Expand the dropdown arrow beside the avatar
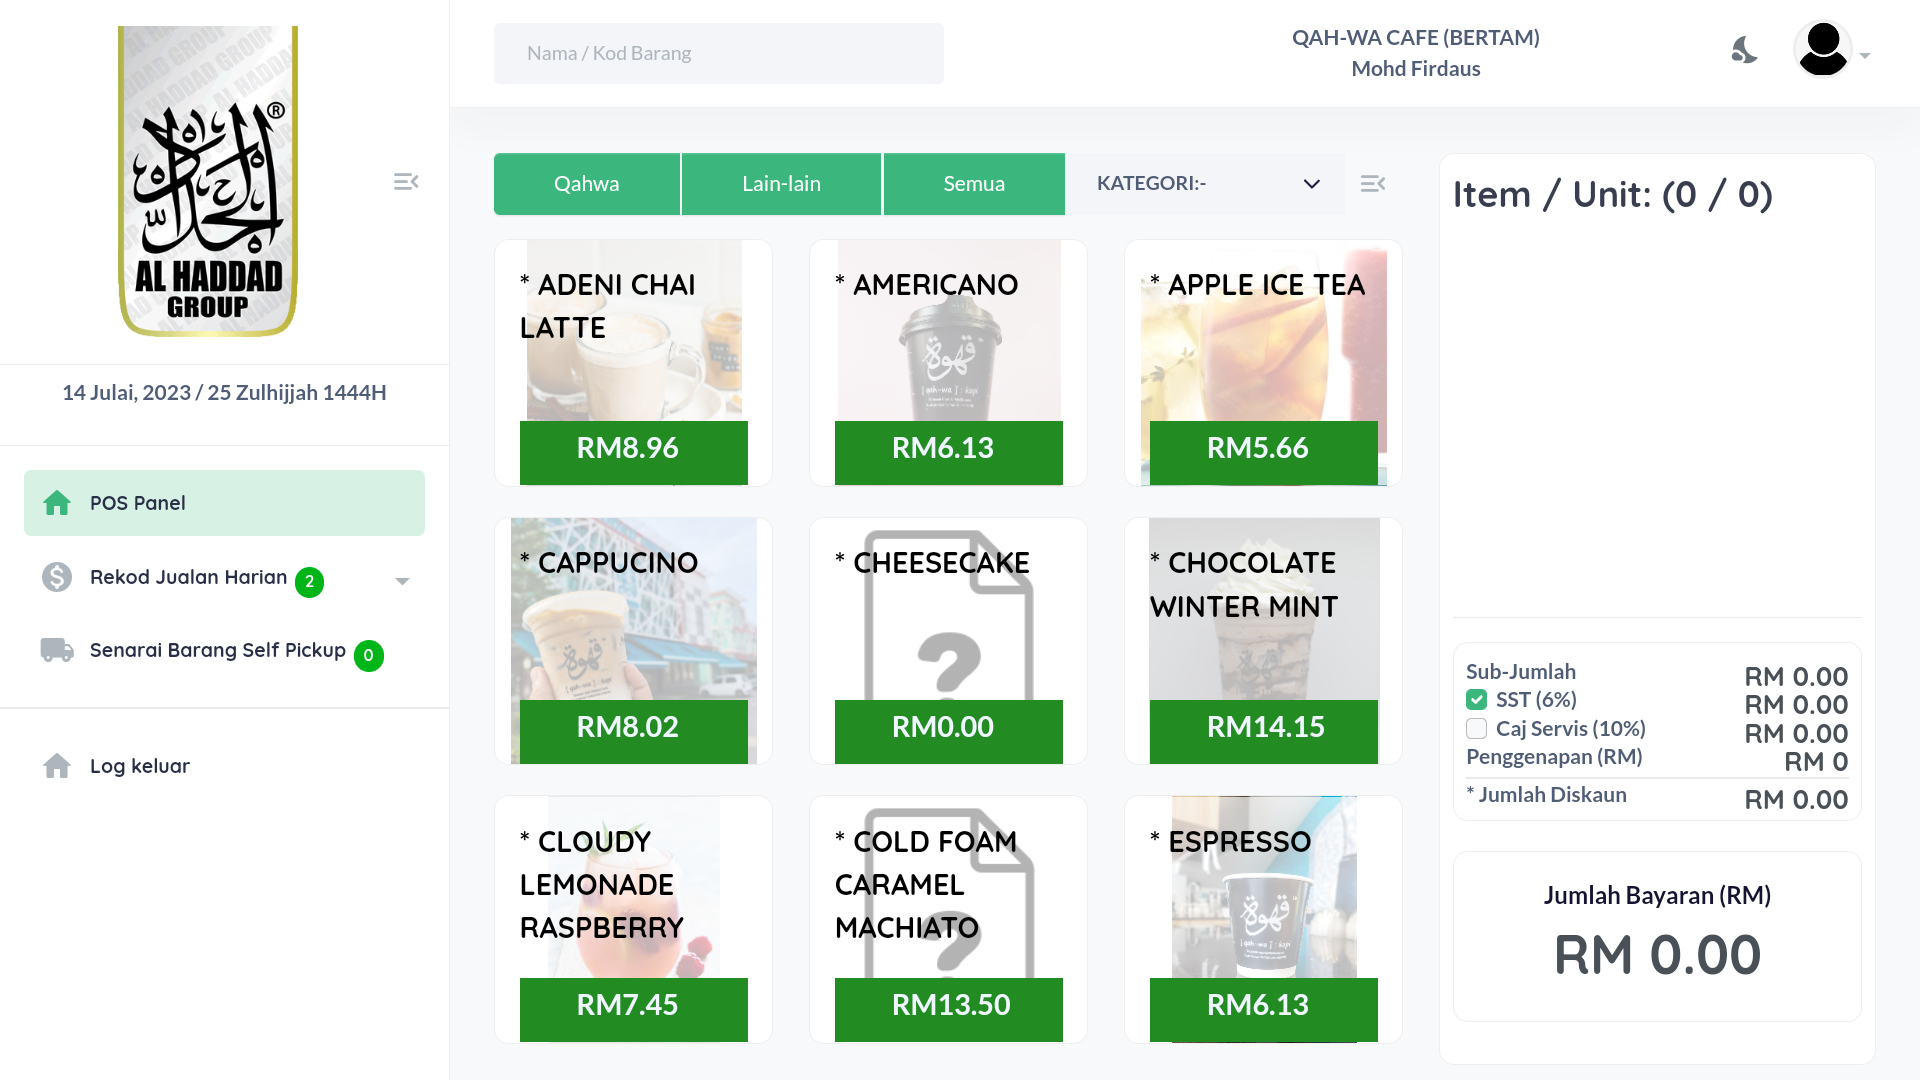Image resolution: width=1920 pixels, height=1080 pixels. click(x=1865, y=56)
